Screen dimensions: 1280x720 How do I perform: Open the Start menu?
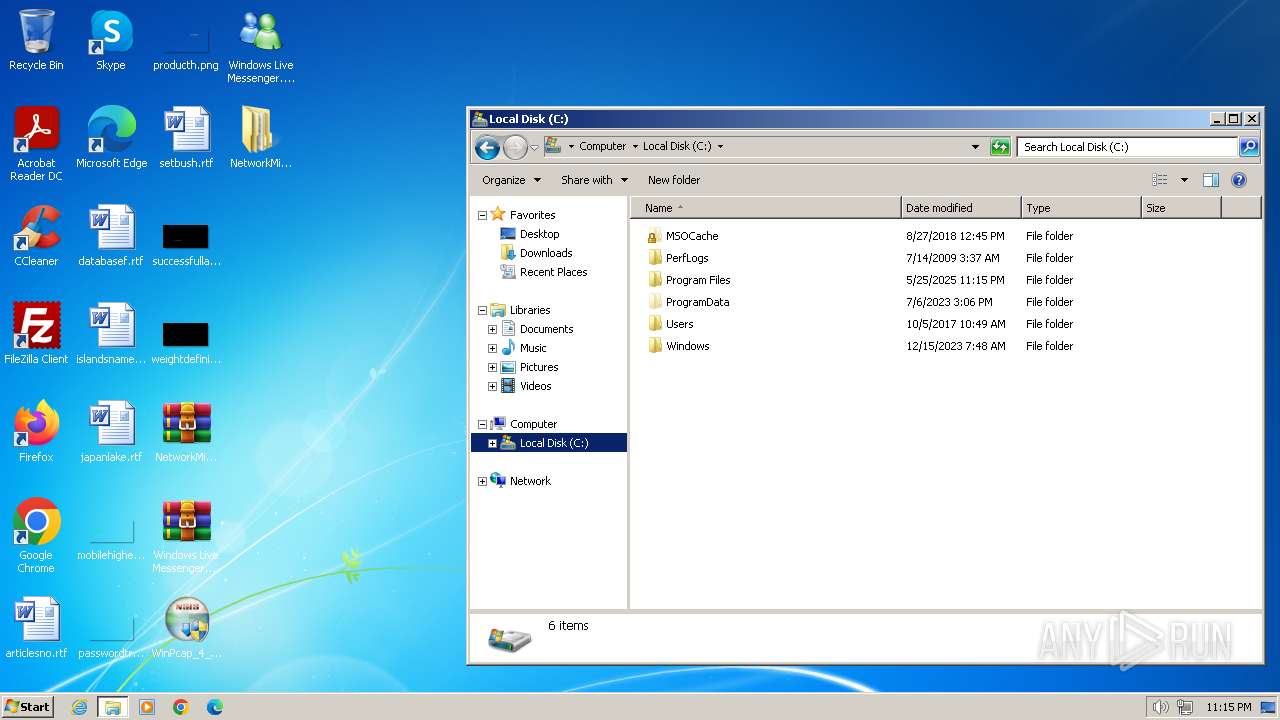pyautogui.click(x=27, y=707)
